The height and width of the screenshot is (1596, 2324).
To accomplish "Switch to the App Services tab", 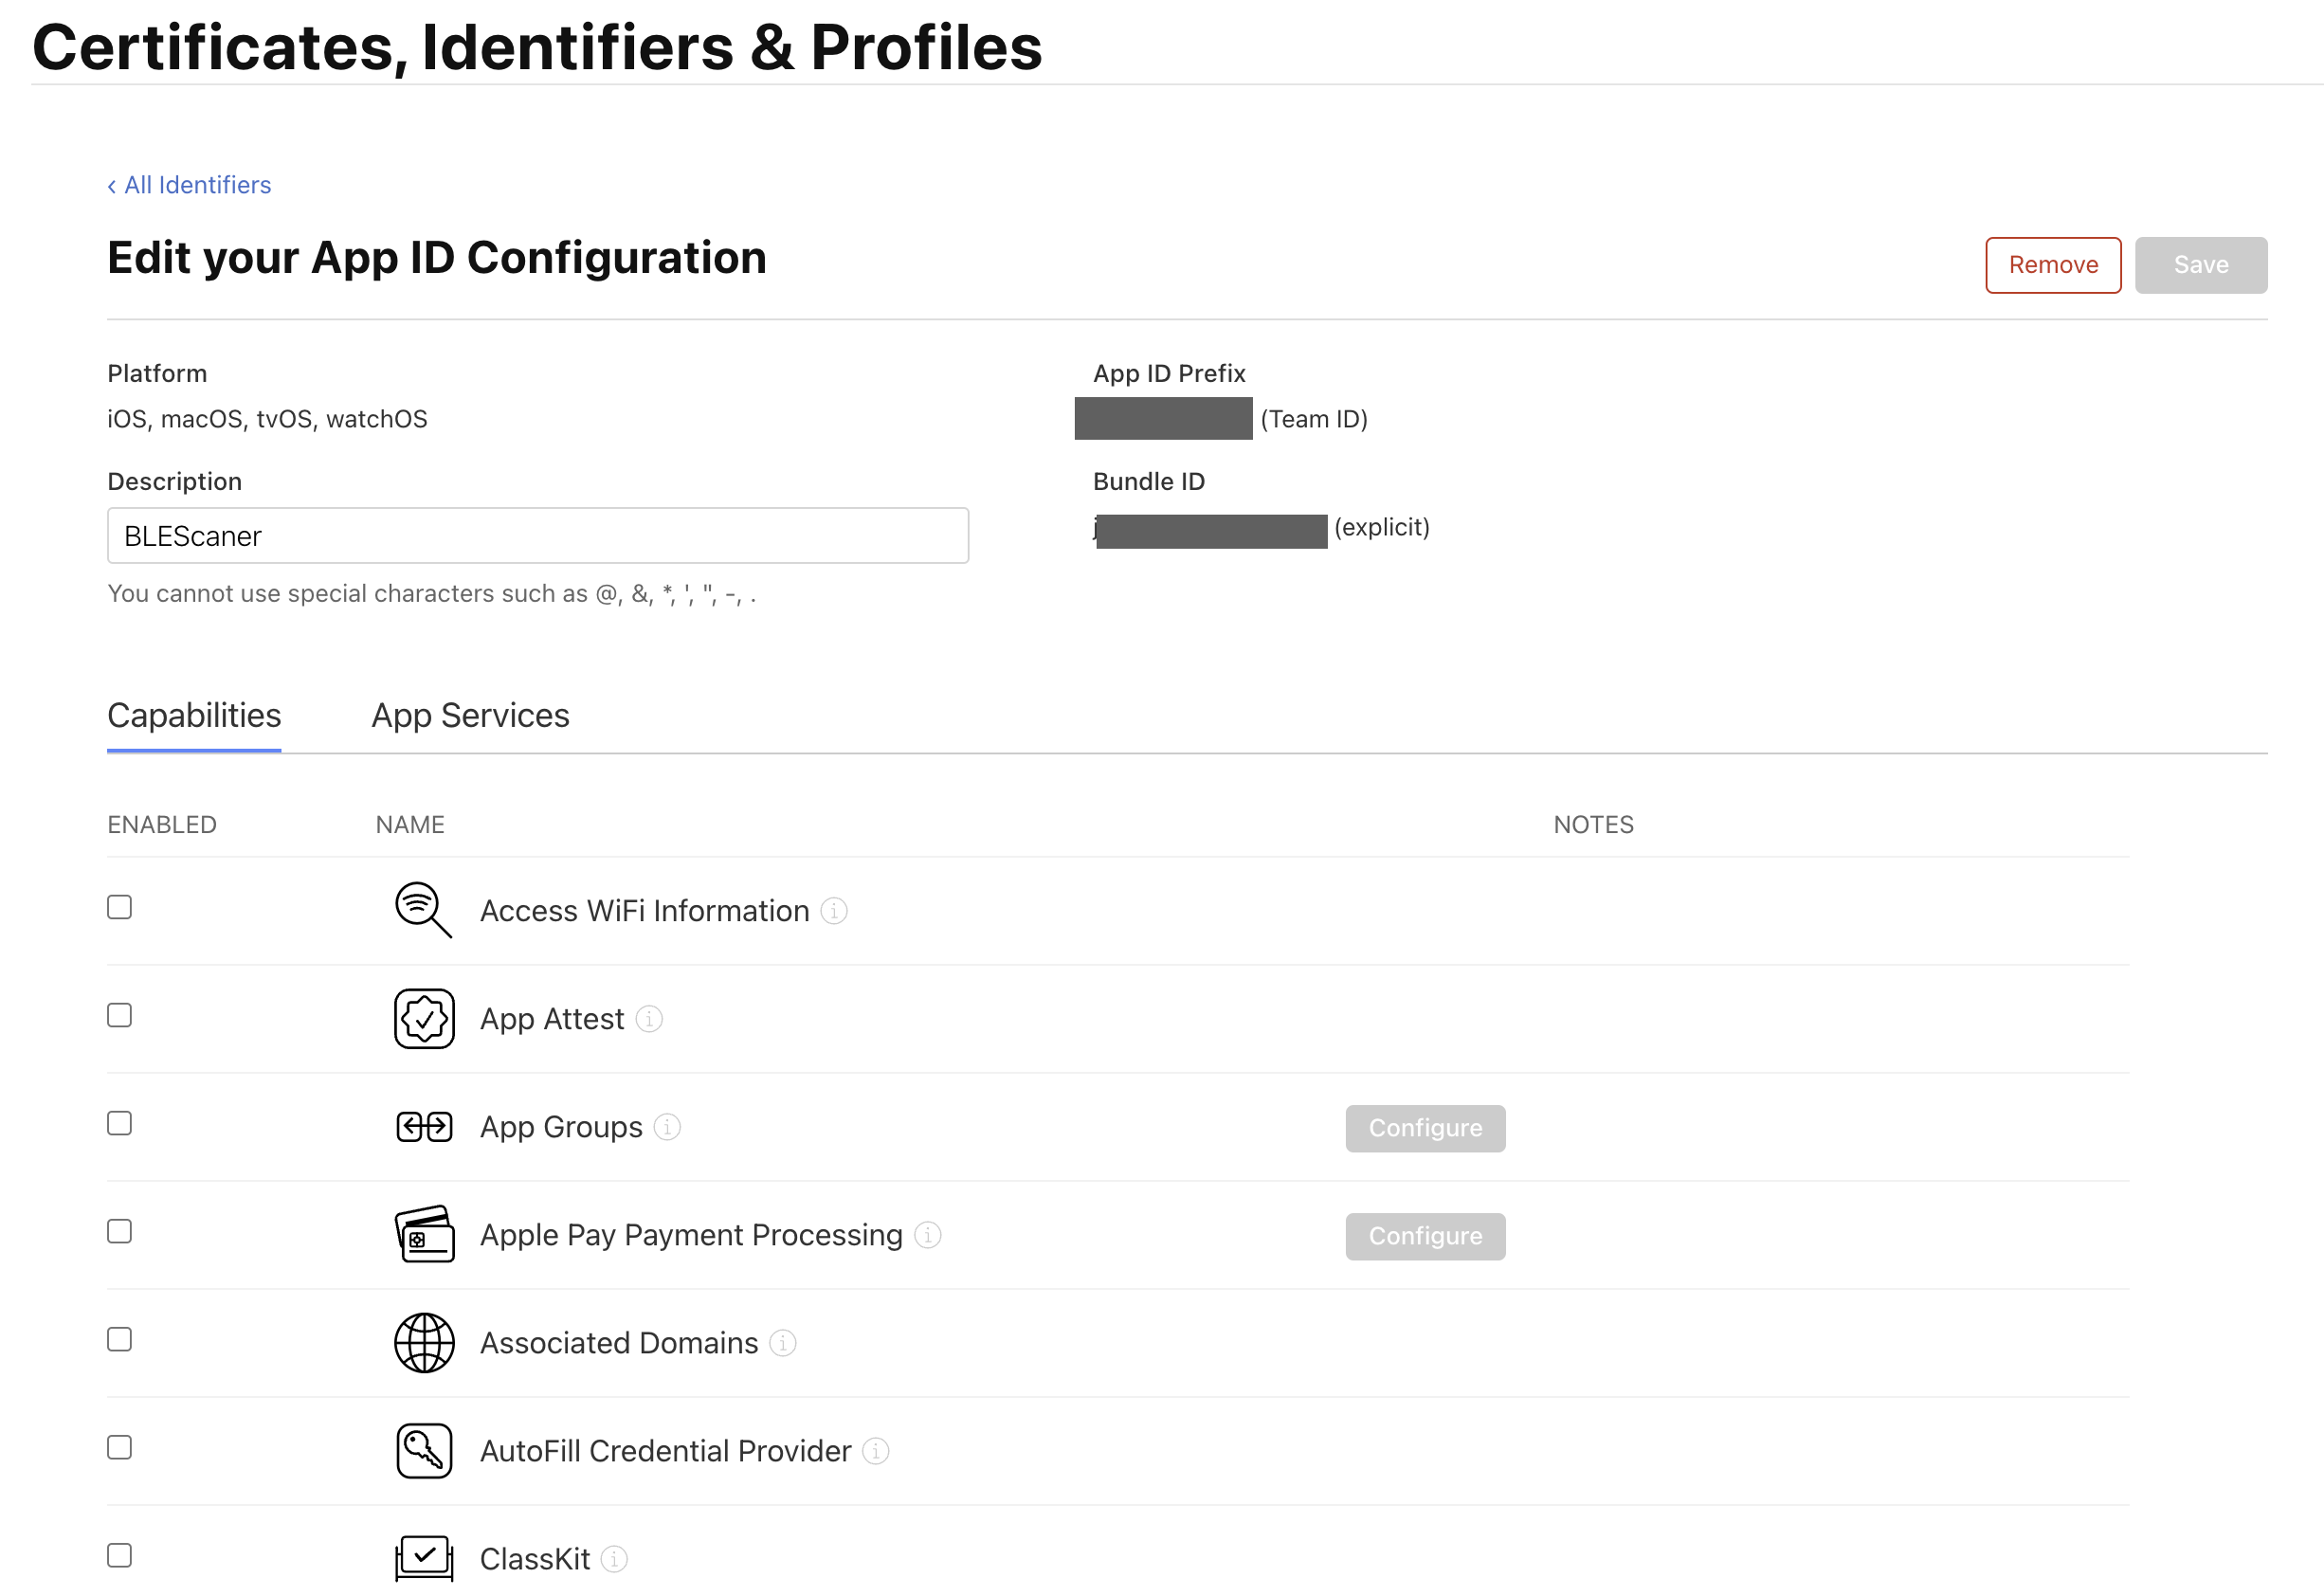I will [470, 716].
